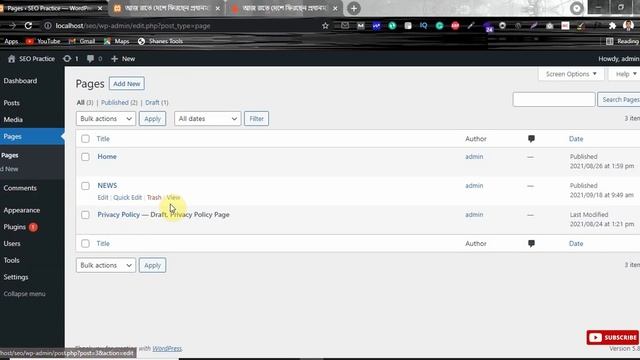Open Posts in the sidebar
The height and width of the screenshot is (360, 640).
click(11, 103)
